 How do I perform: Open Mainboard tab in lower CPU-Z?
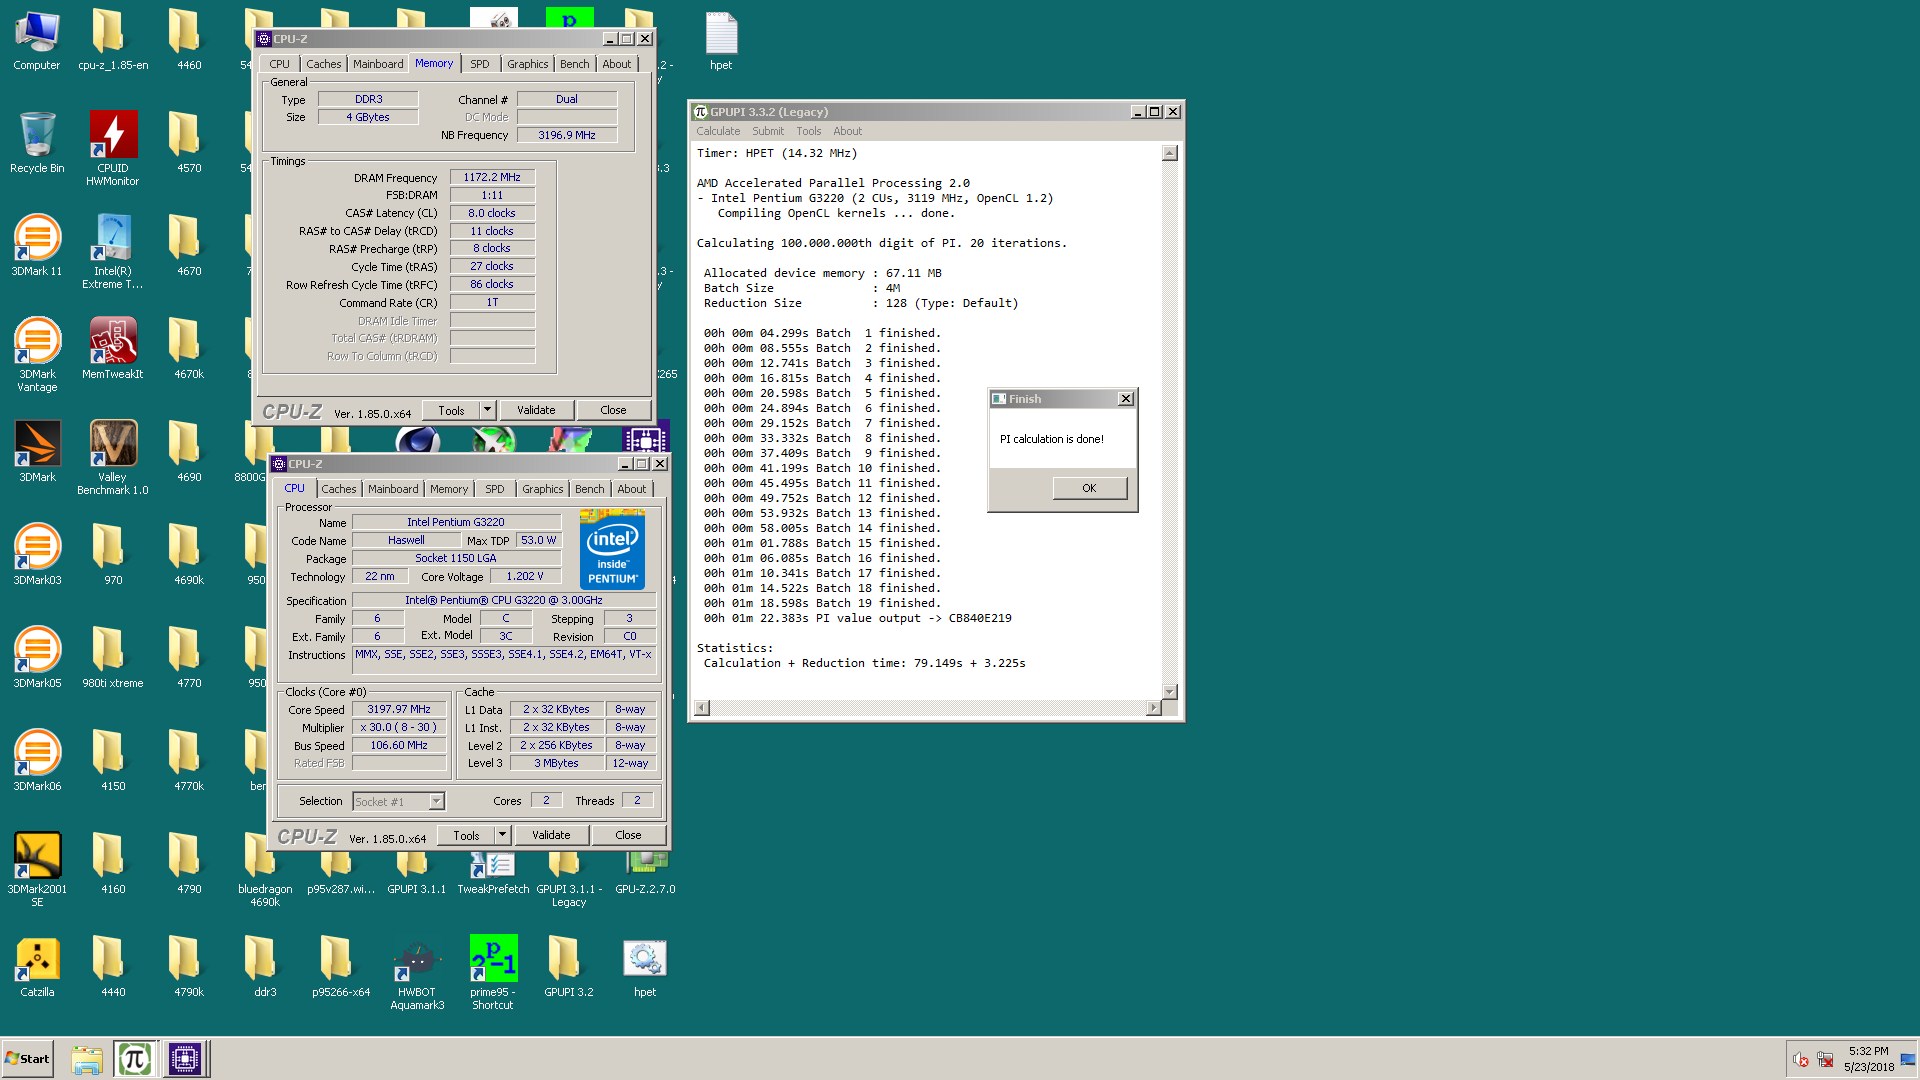(x=393, y=489)
